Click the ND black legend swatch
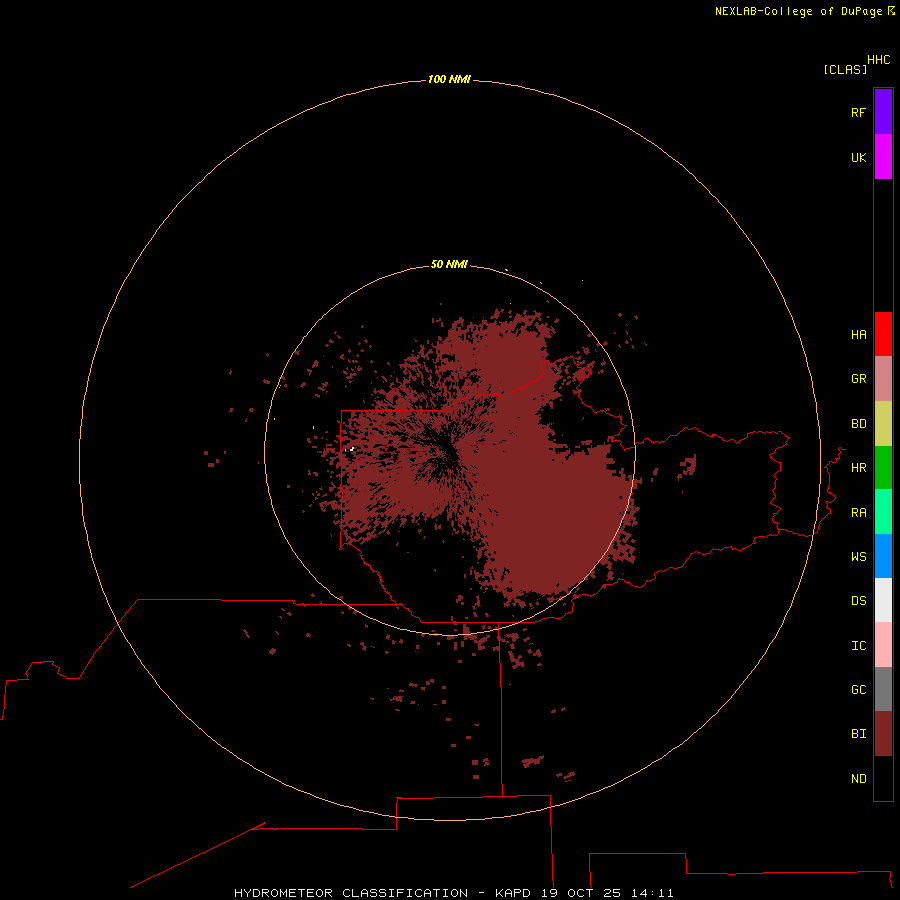The height and width of the screenshot is (900, 900). [x=883, y=778]
